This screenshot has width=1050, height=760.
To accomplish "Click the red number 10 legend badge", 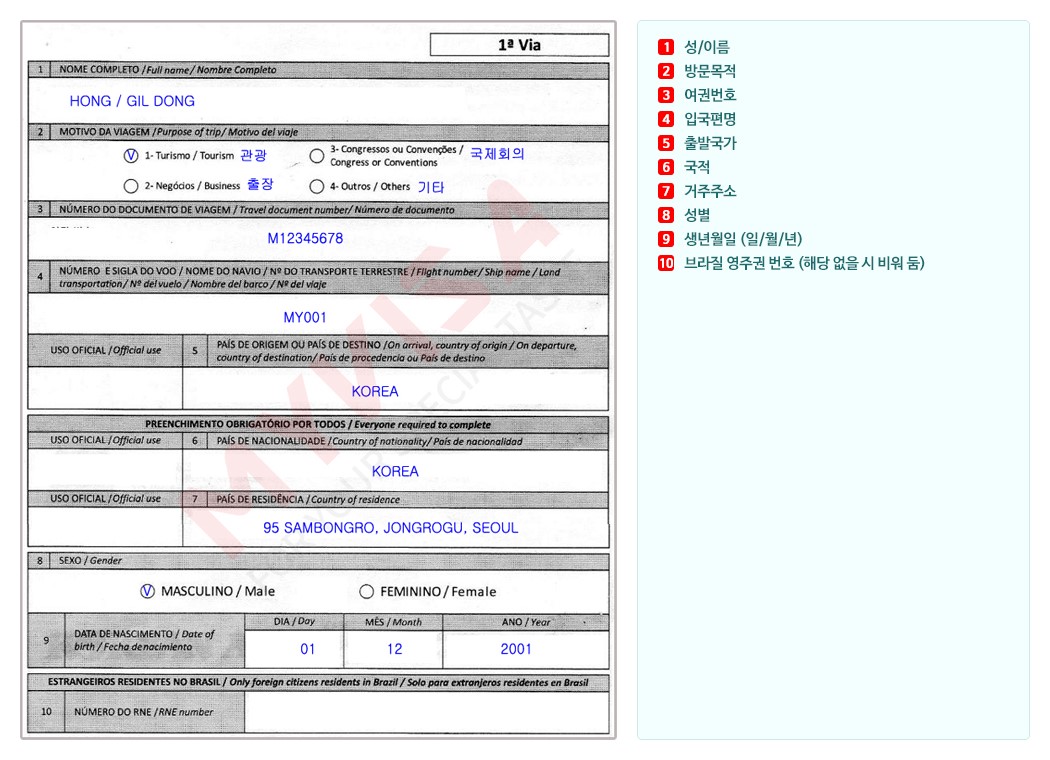I will 666,263.
